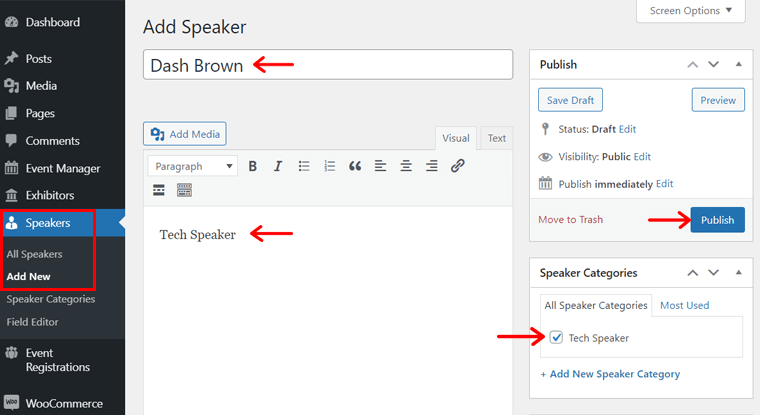Click the Bold formatting icon
Screen dimensions: 760x415
pyautogui.click(x=253, y=166)
